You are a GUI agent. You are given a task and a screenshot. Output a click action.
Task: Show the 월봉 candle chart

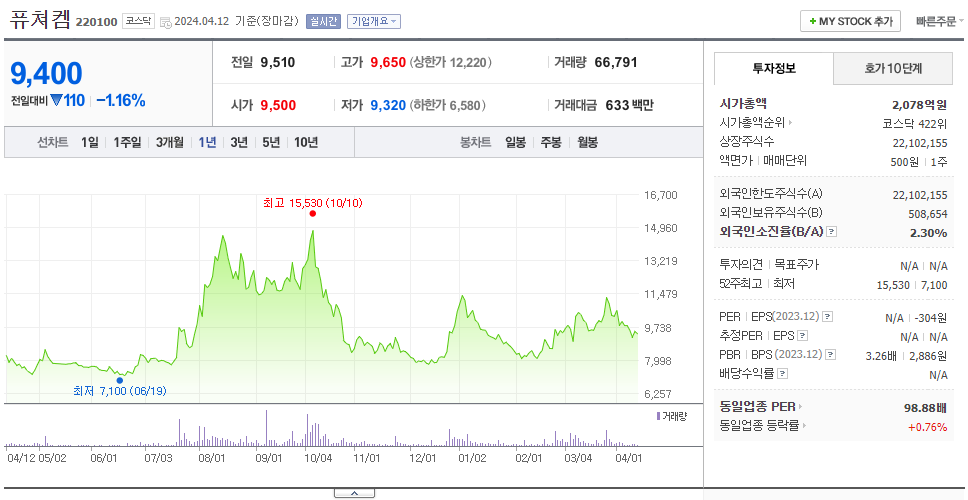coord(588,143)
